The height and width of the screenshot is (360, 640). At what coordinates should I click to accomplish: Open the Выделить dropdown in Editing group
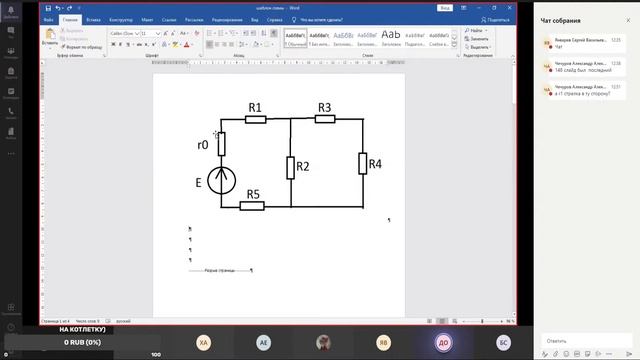(x=478, y=47)
